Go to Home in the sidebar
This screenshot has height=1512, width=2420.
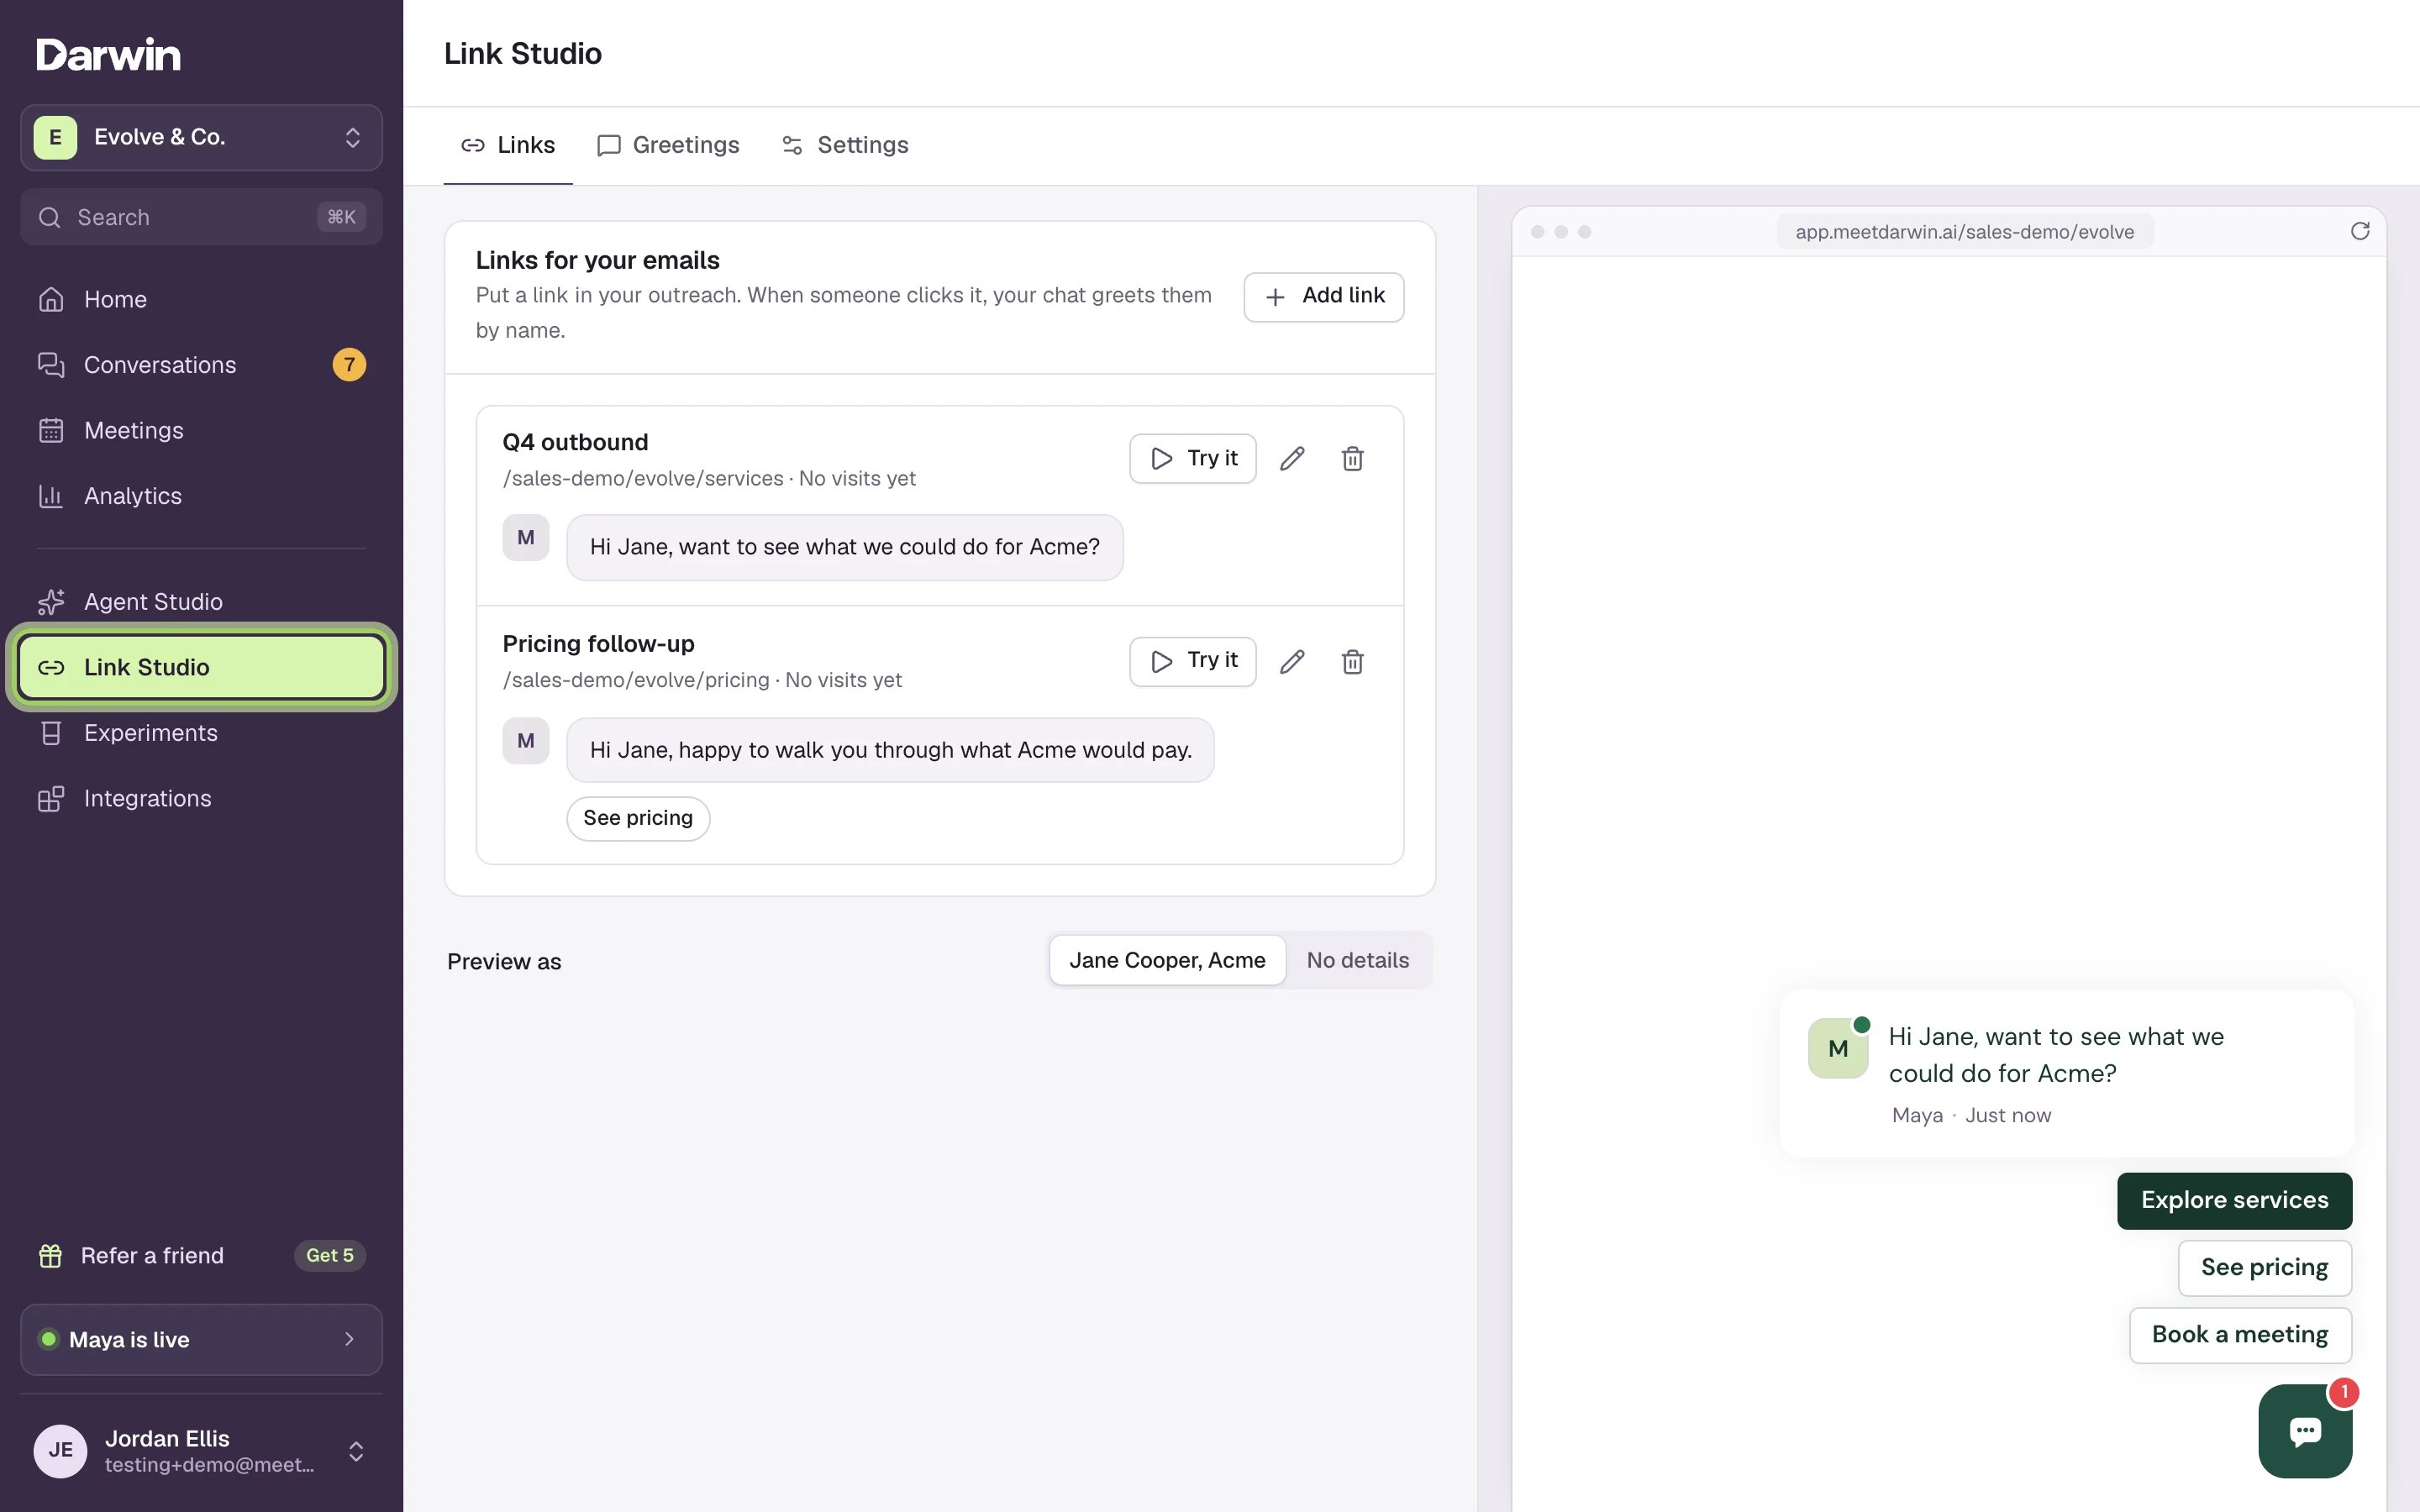pyautogui.click(x=201, y=299)
